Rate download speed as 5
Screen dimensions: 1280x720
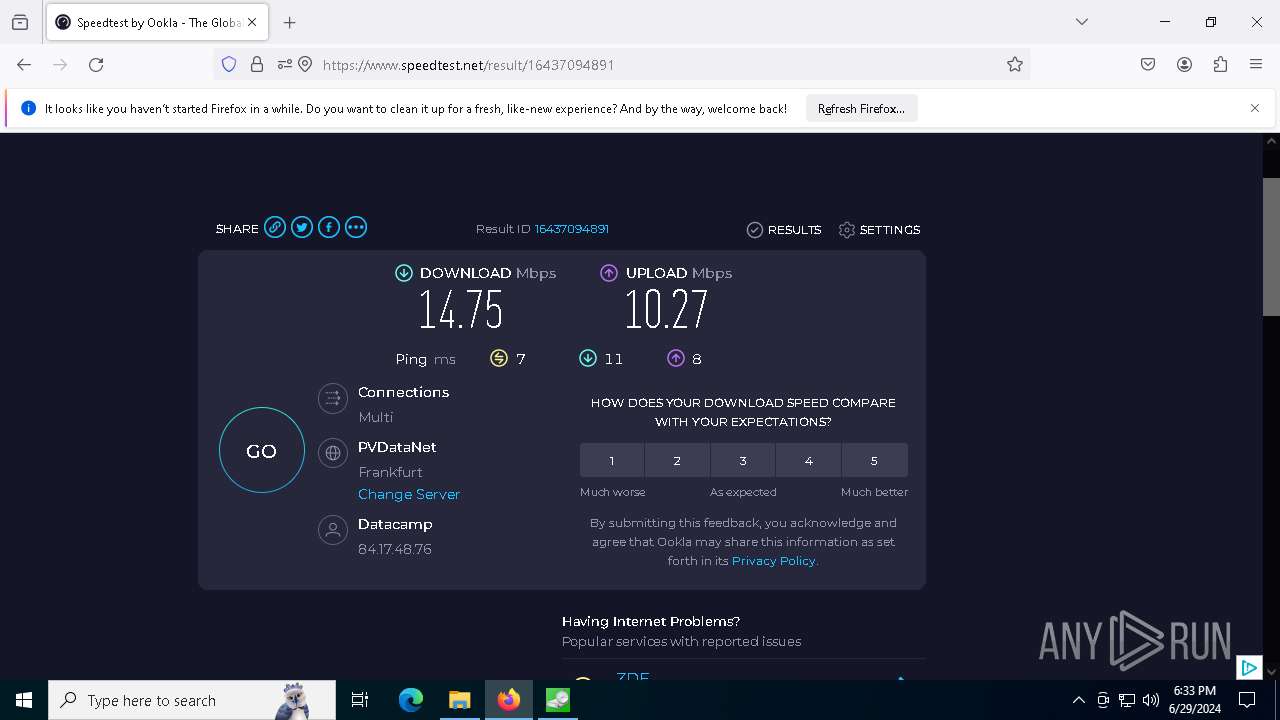874,461
